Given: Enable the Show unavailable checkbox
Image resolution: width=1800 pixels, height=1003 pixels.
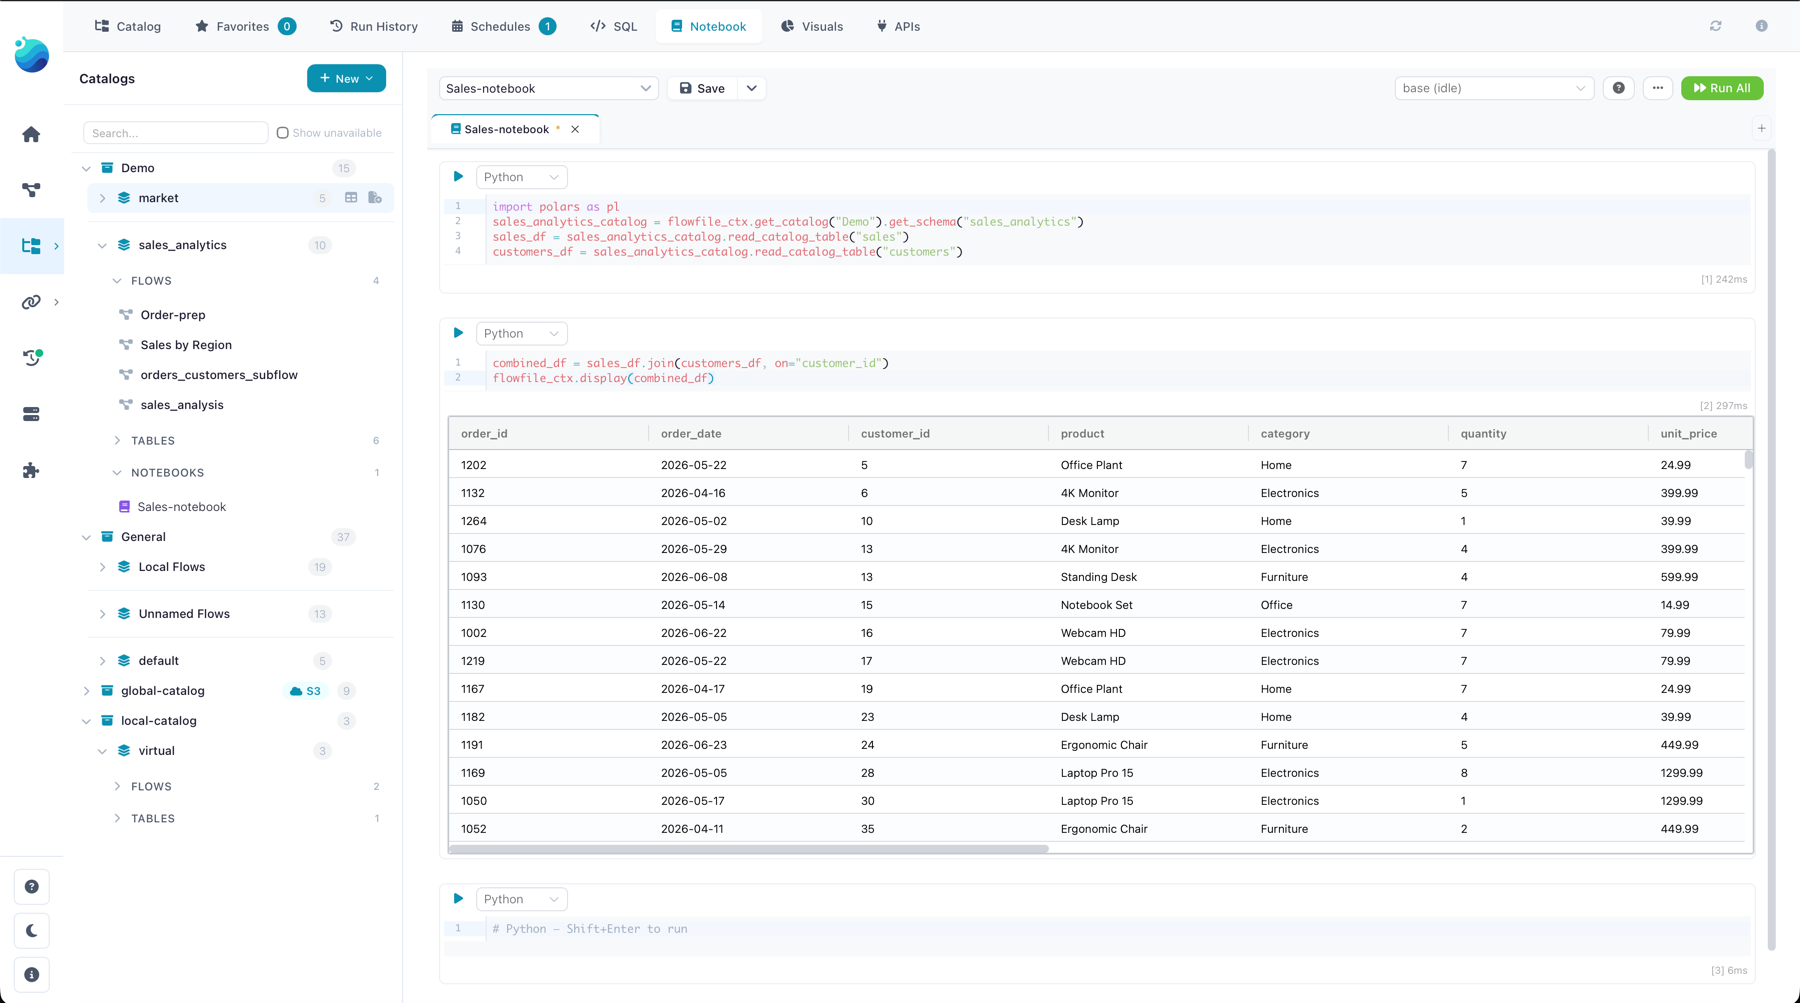Looking at the screenshot, I should coord(283,133).
